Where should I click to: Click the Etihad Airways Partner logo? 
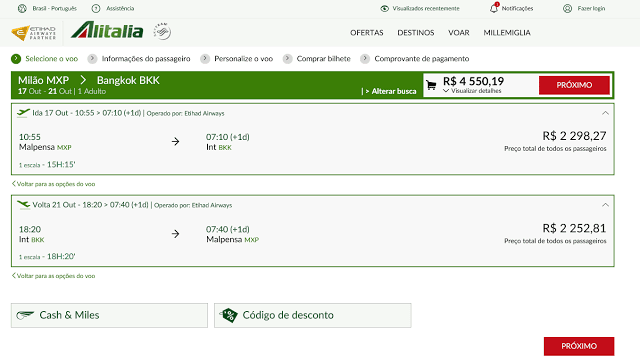coord(33,33)
